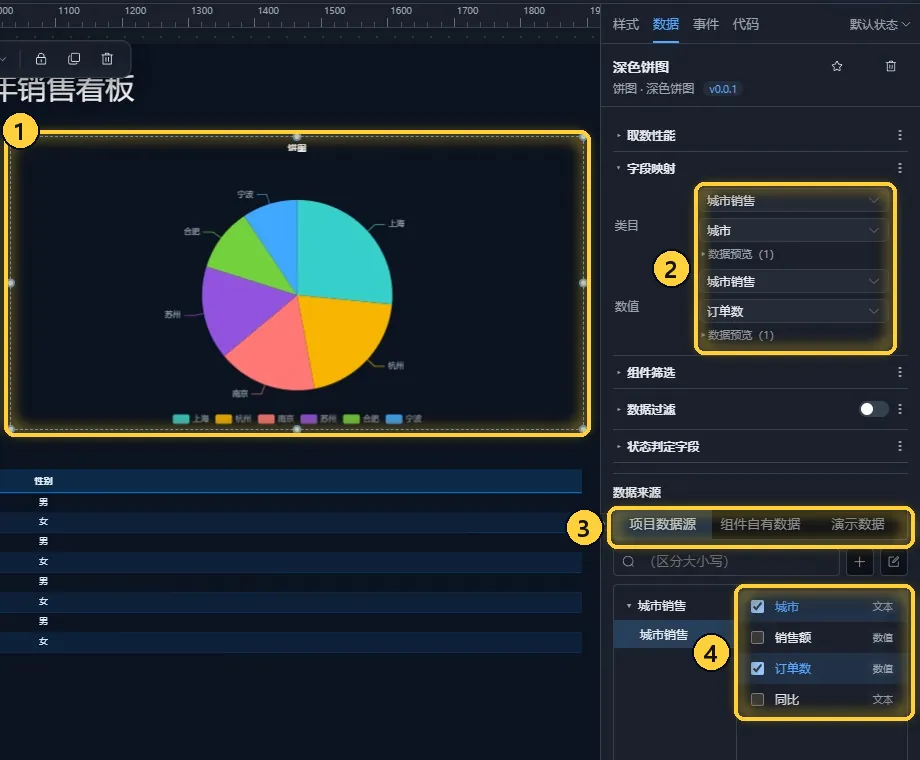Uncheck the 订单数 field checkbox
The image size is (920, 760).
757,668
